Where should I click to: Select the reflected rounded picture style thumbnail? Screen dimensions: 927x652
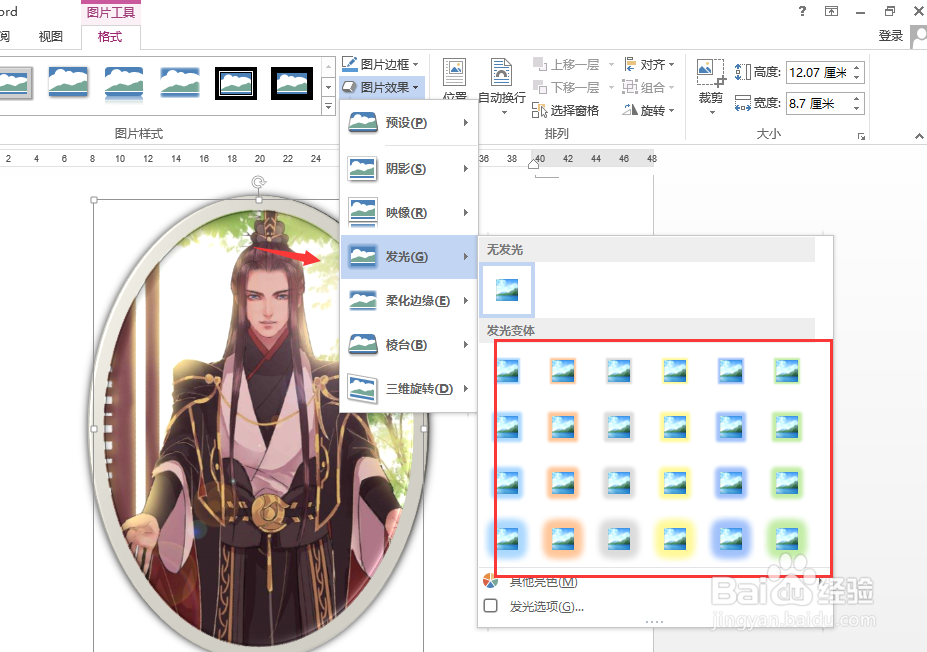124,84
